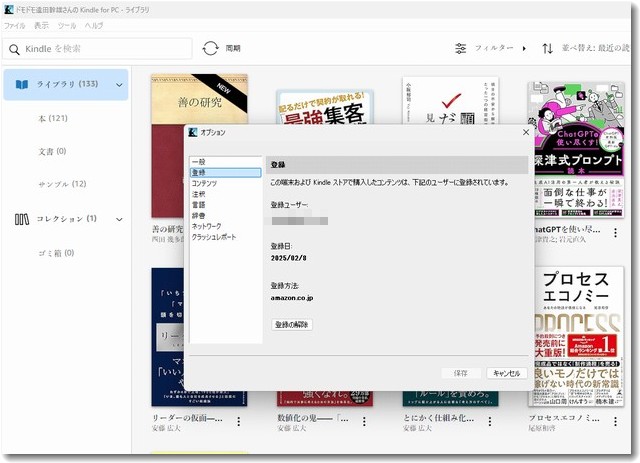The image size is (640, 463).
Task: Open more options for リーダーの仮面 book
Action: (238, 421)
